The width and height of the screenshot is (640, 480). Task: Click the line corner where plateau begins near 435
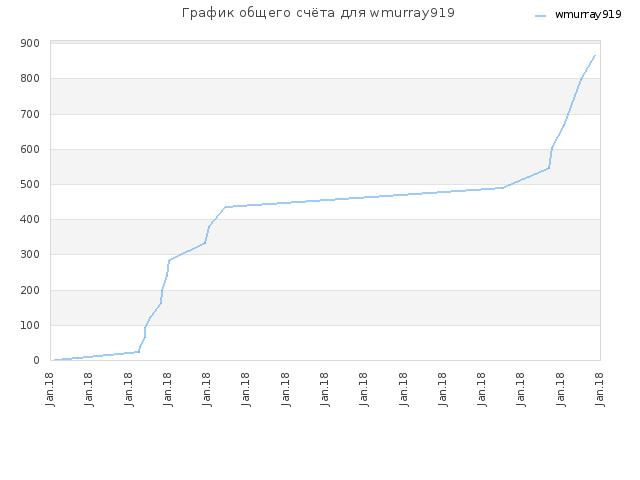225,207
